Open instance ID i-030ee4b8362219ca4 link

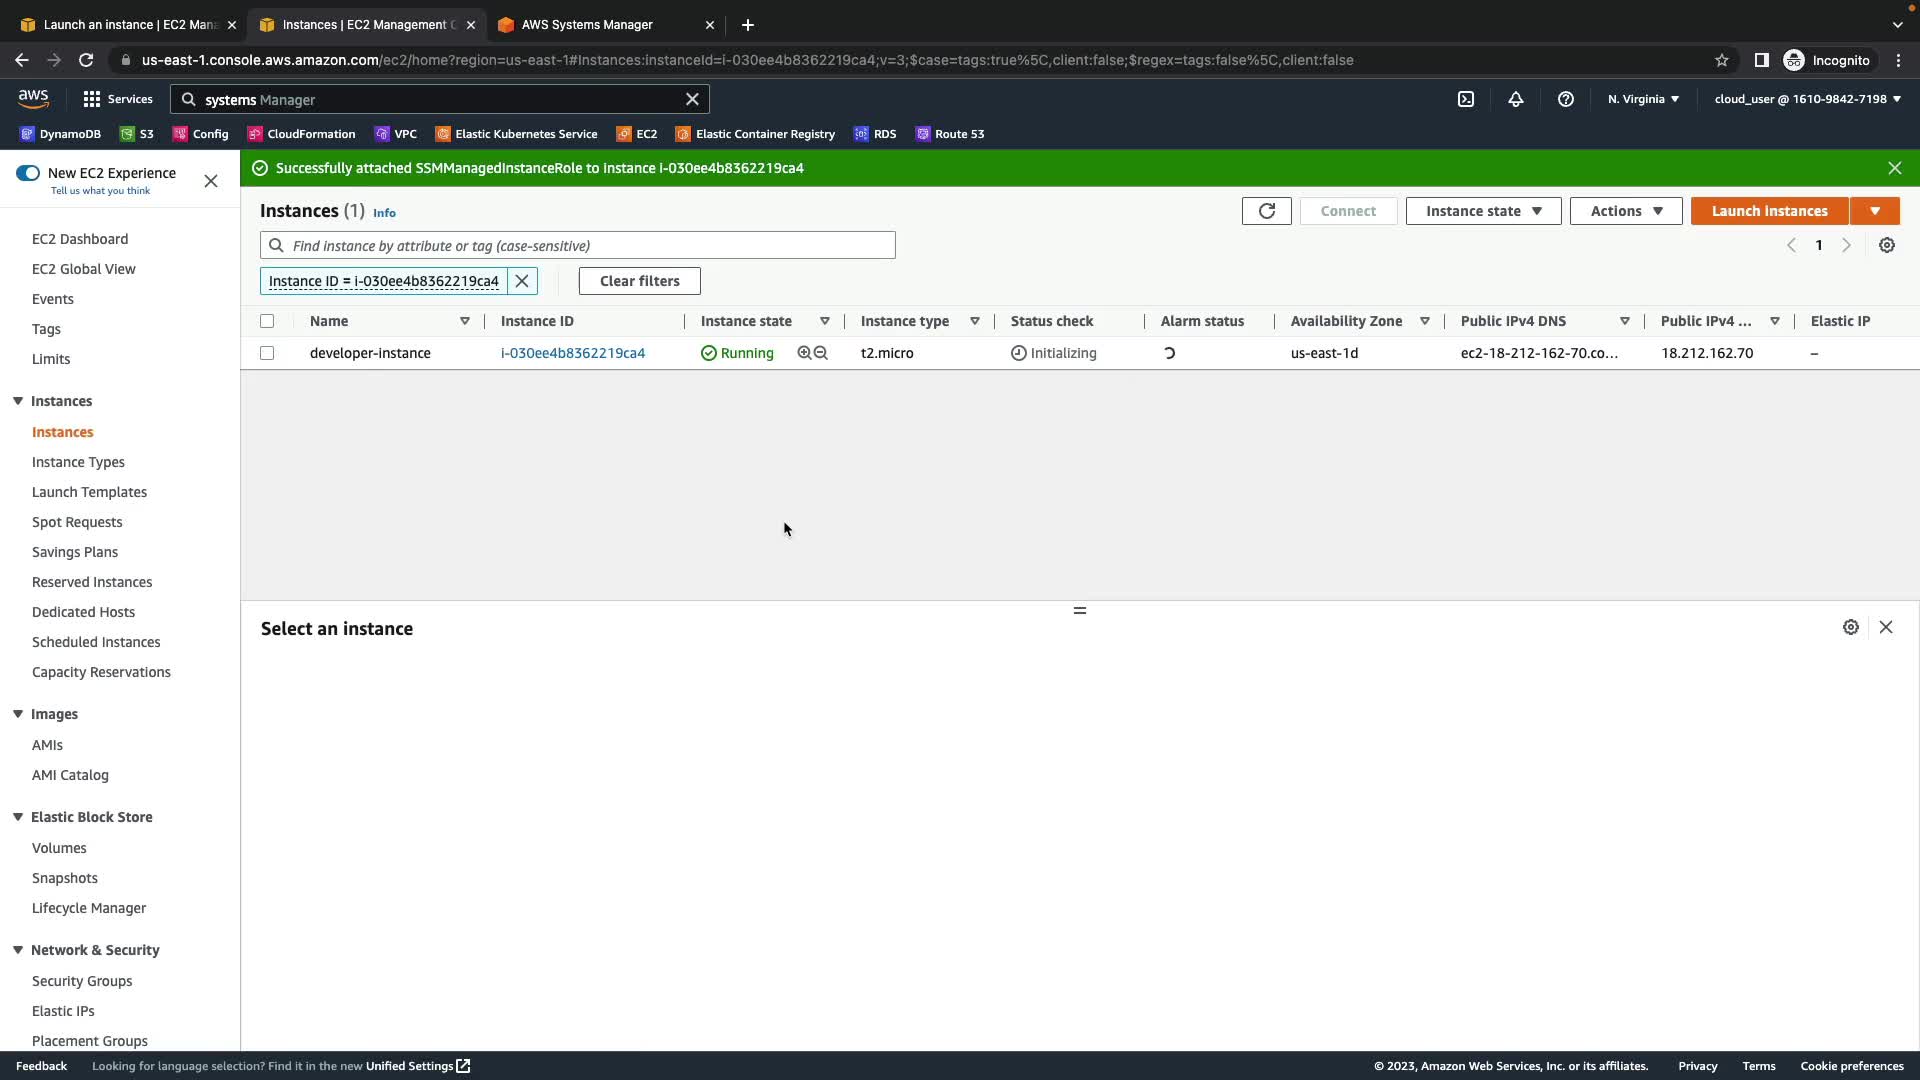[x=572, y=353]
